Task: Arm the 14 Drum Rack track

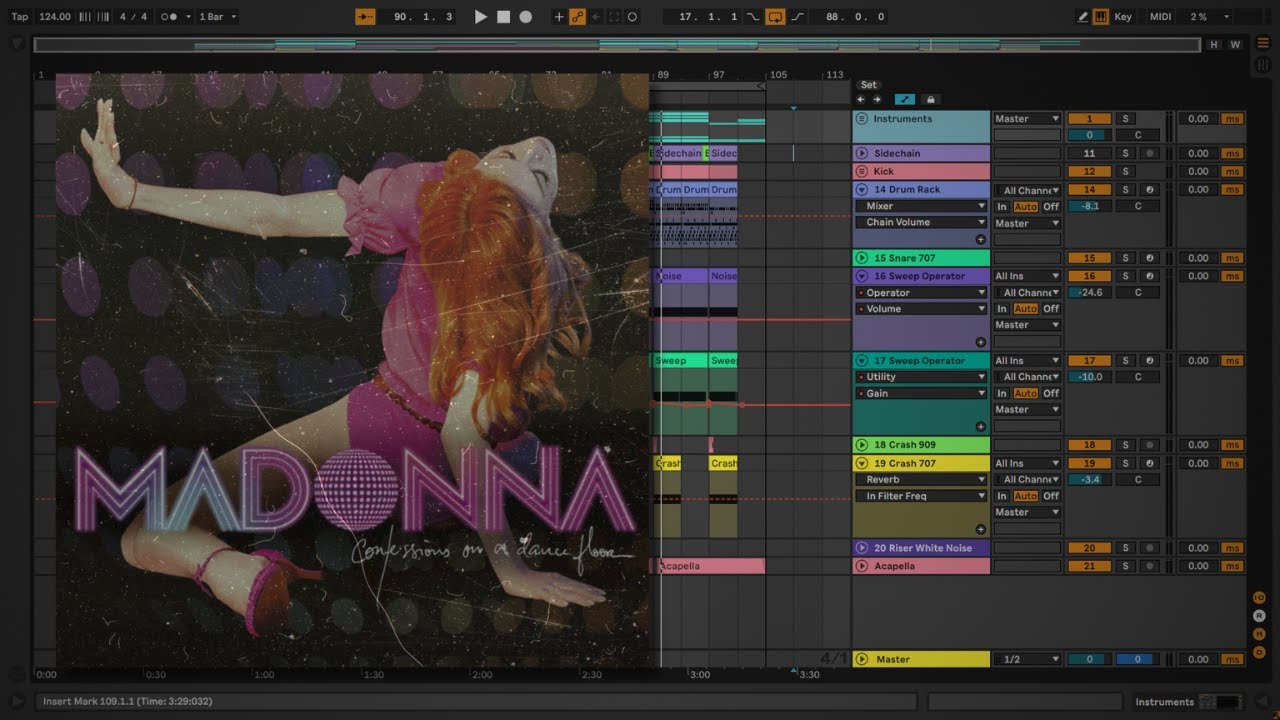Action: [x=1150, y=189]
